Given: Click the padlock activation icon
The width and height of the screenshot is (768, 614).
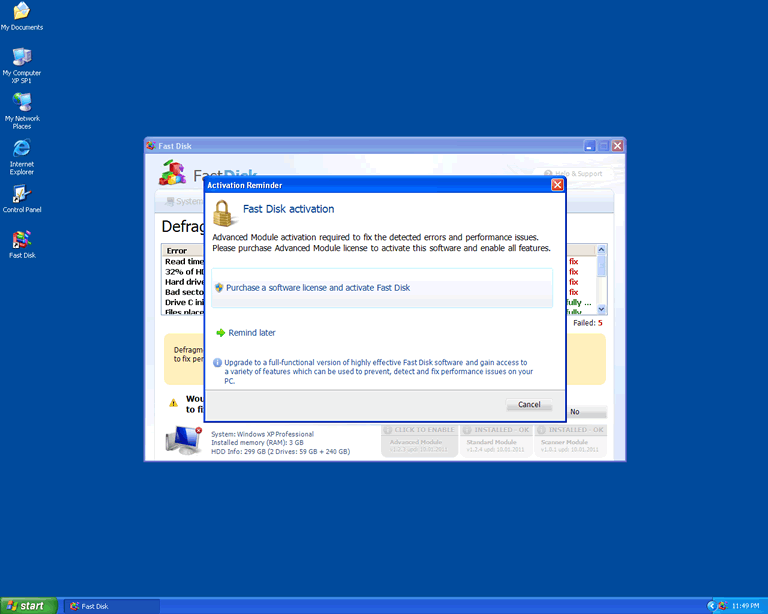Looking at the screenshot, I should [223, 212].
